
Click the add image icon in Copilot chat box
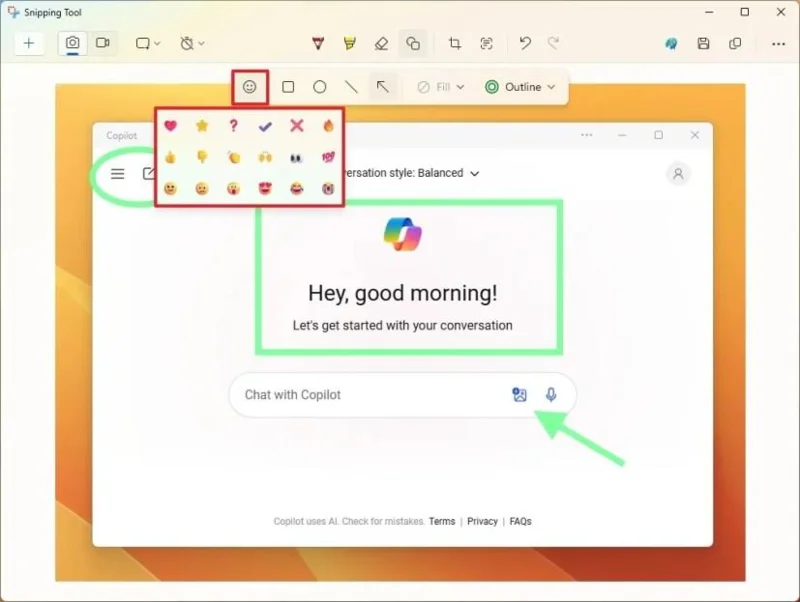coord(519,395)
